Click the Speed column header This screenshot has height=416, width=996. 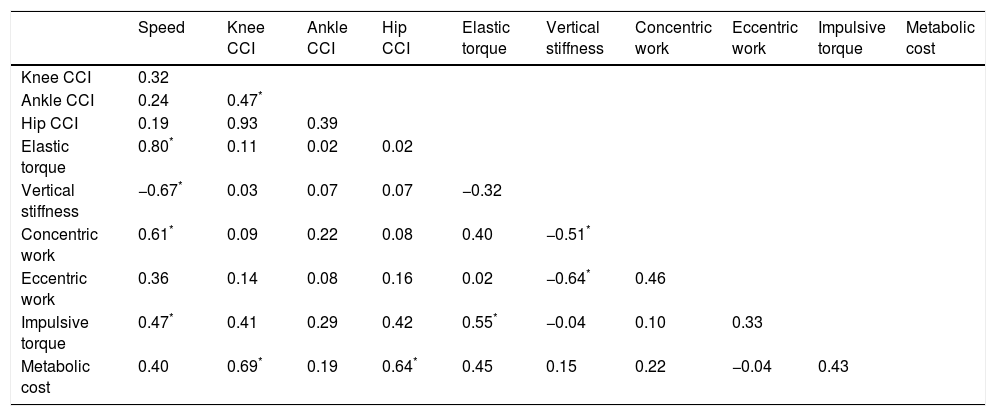[x=161, y=27]
